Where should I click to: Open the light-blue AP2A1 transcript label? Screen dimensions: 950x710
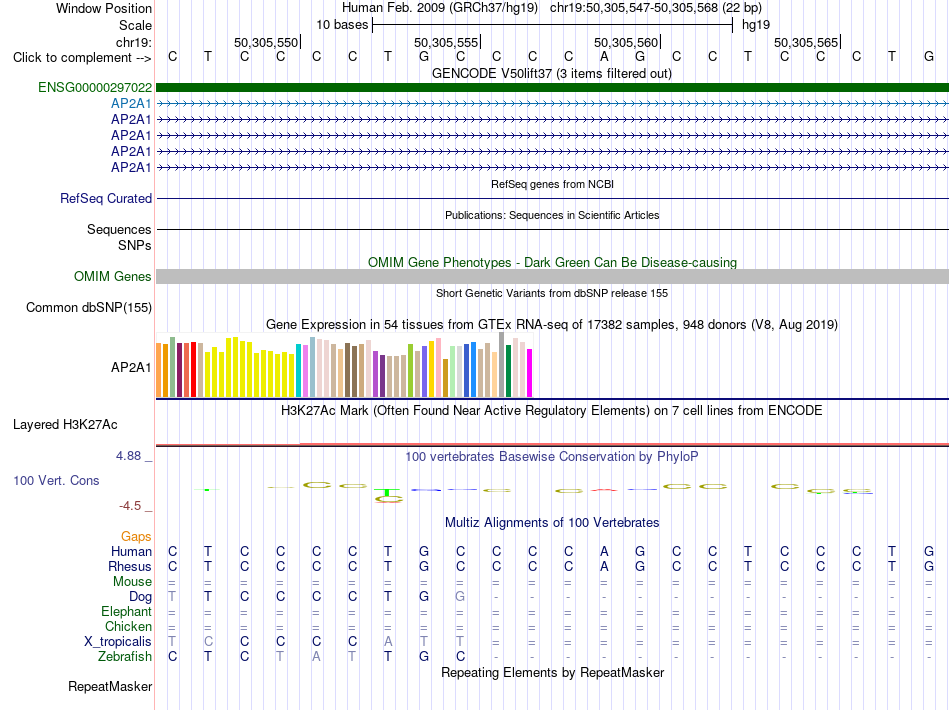[x=131, y=104]
